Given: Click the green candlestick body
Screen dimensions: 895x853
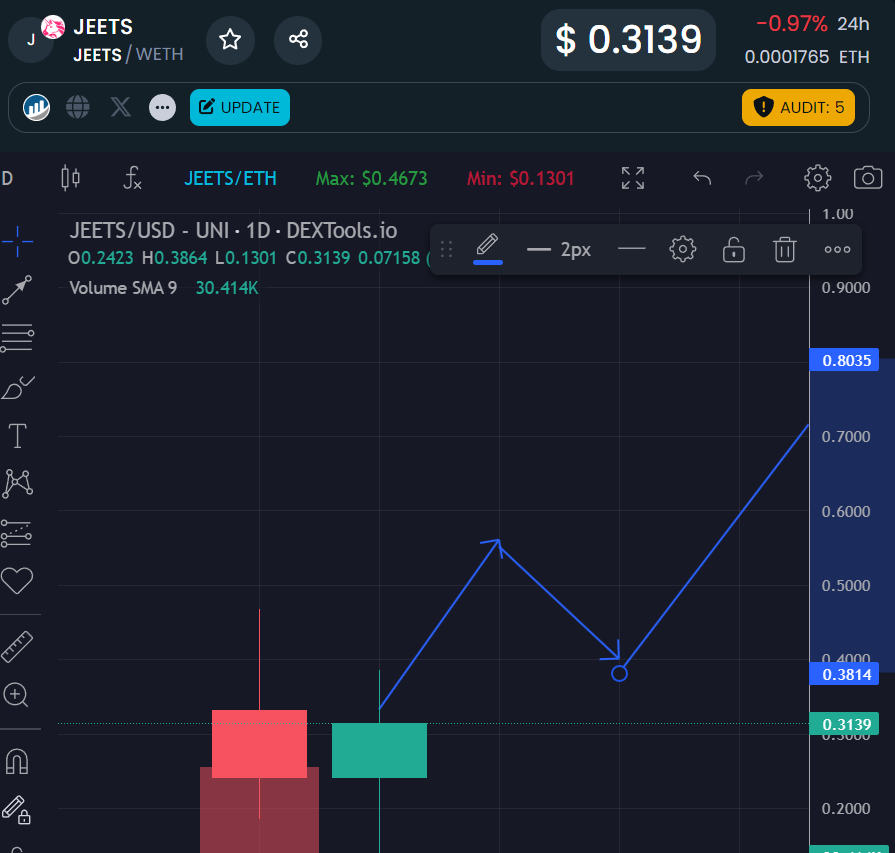Looking at the screenshot, I should coord(380,750).
